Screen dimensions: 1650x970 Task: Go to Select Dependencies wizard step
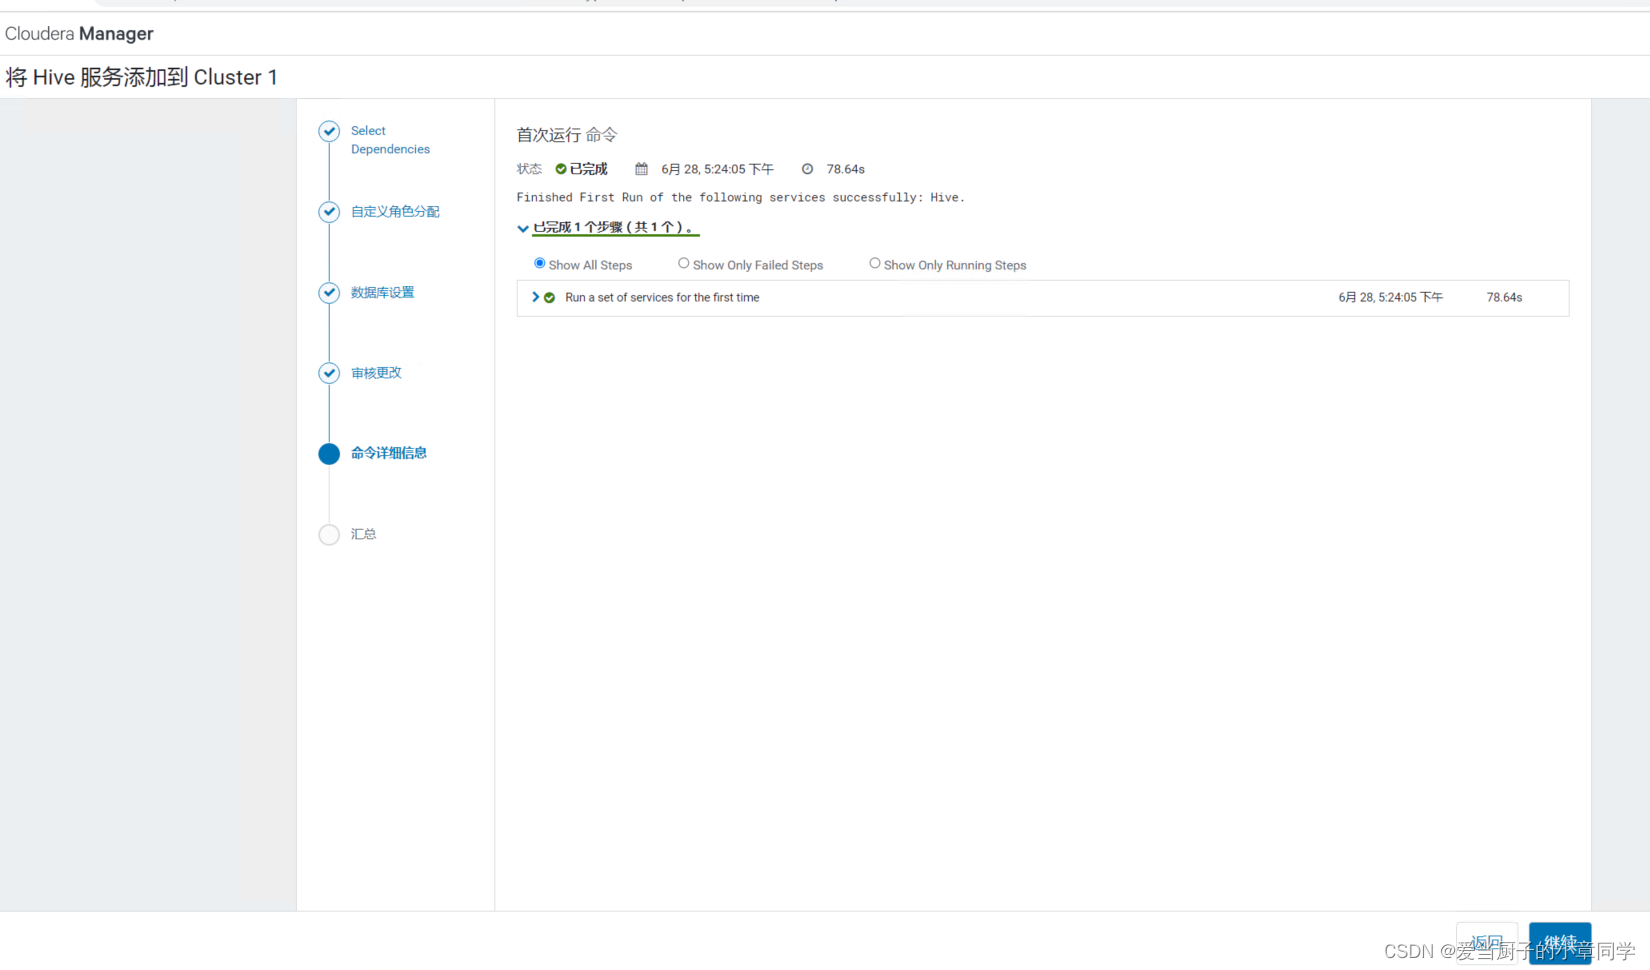click(x=390, y=140)
